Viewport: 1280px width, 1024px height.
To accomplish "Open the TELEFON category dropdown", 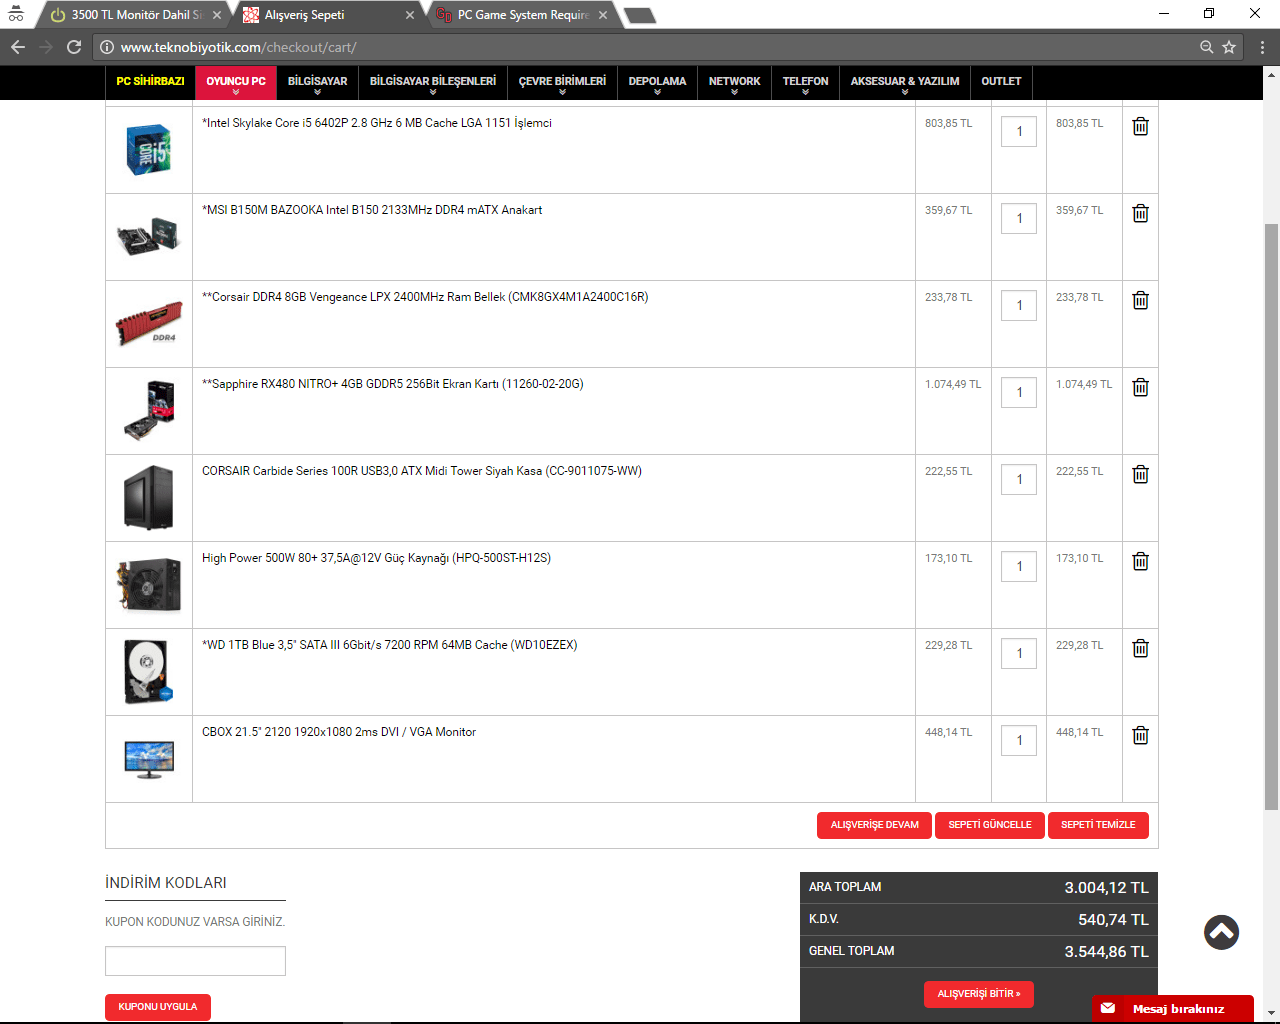I will (x=805, y=82).
